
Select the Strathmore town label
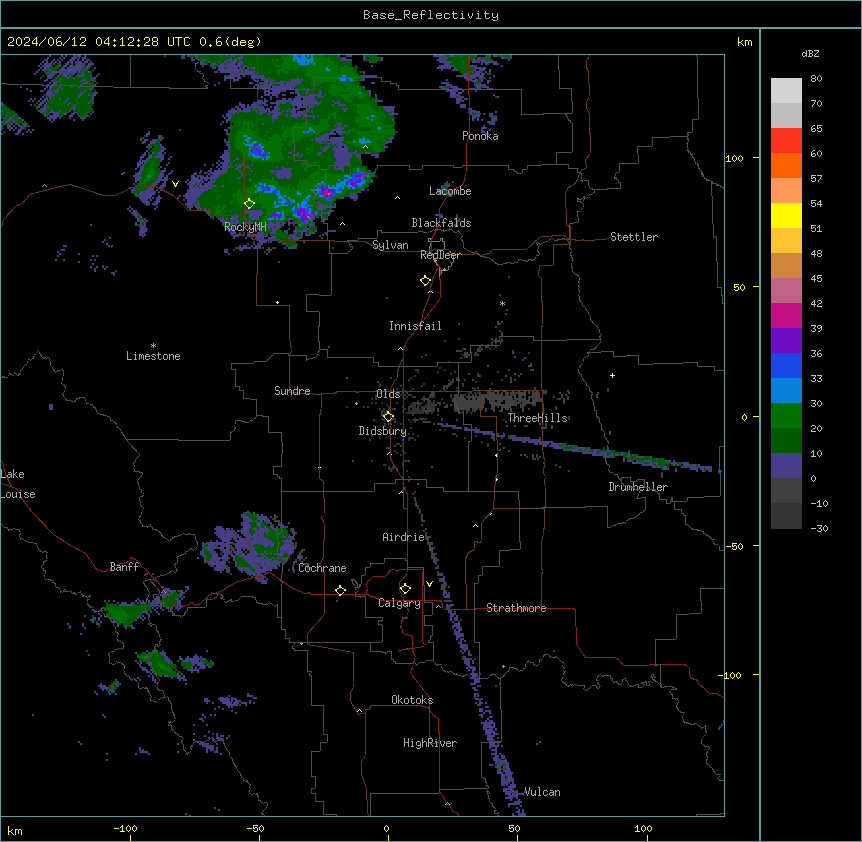coord(516,608)
